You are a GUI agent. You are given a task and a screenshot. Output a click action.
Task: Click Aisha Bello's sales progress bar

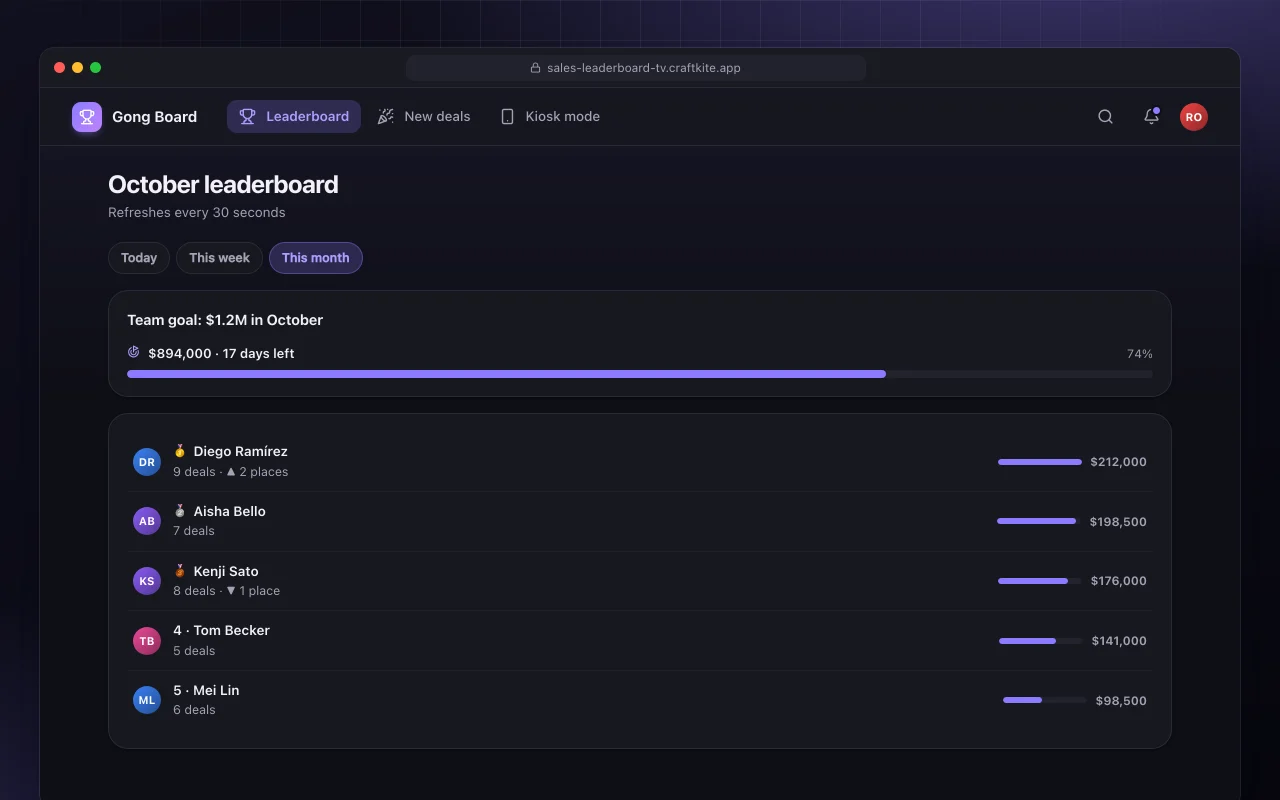(1039, 521)
